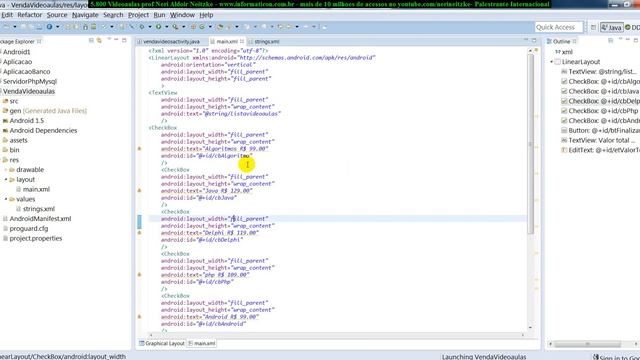Click the padlock toolbar icon
This screenshot has height=360, width=640.
tap(85, 27)
